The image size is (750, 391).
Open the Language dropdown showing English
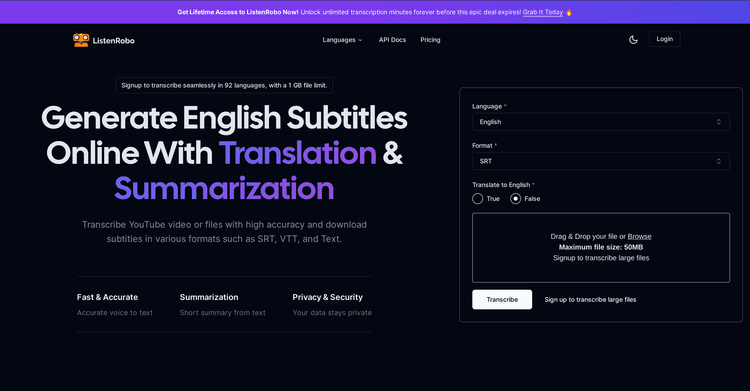tap(601, 122)
